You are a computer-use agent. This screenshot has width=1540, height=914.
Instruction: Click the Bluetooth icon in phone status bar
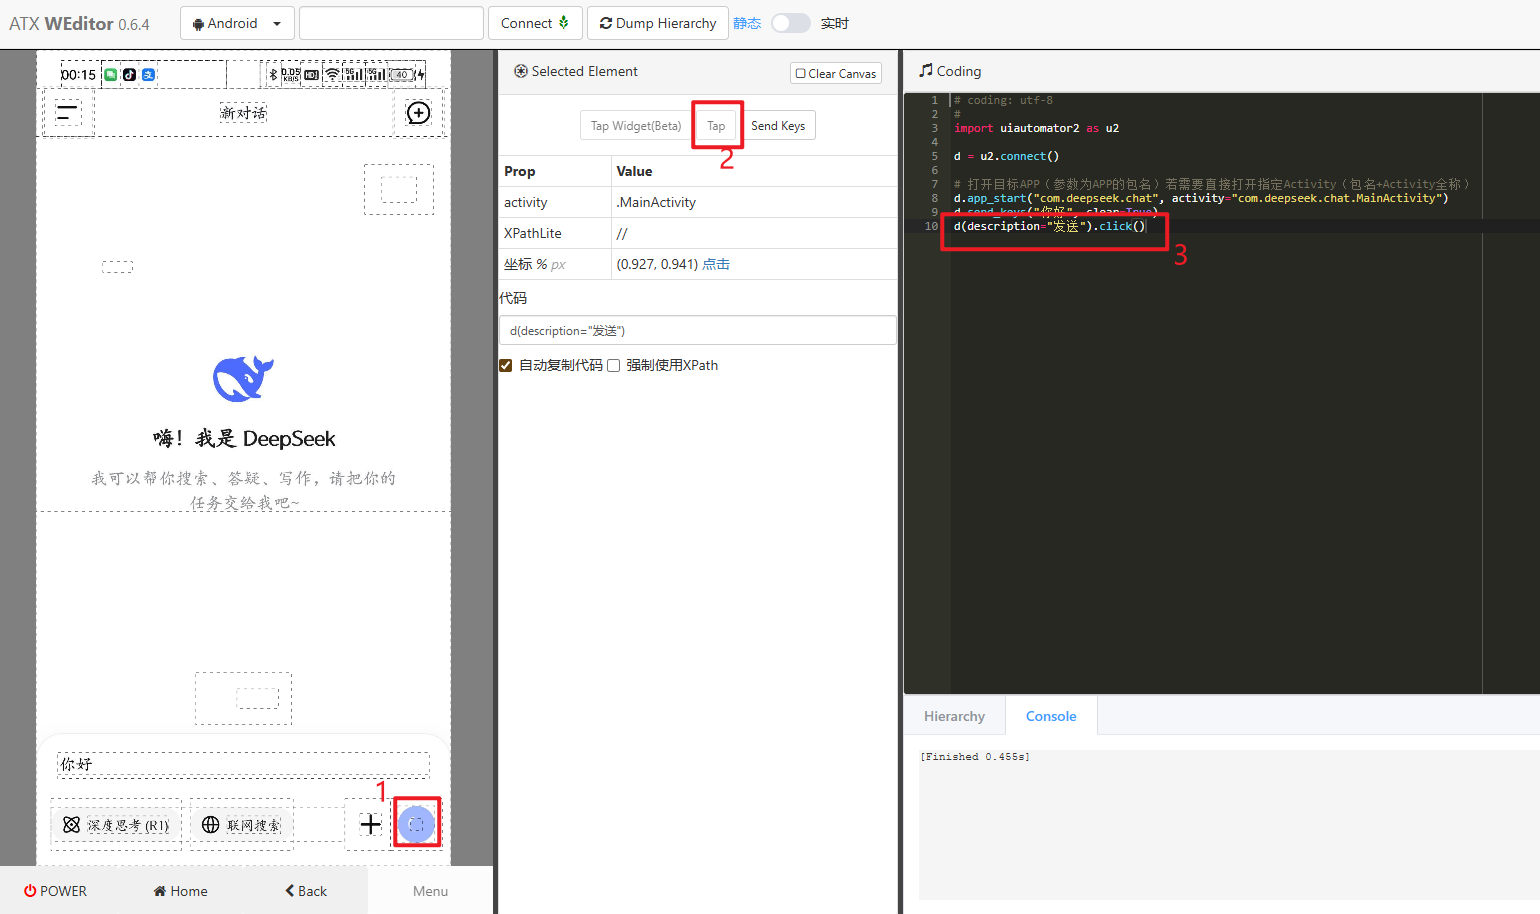(273, 74)
